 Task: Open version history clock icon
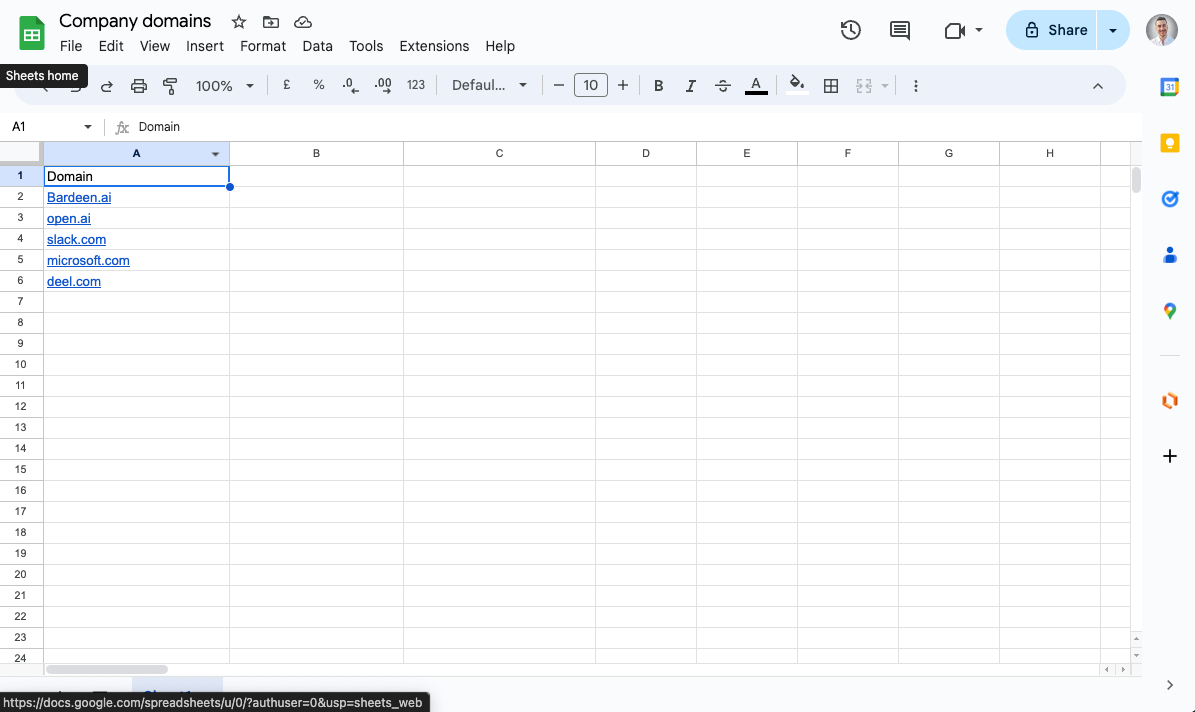click(x=851, y=30)
